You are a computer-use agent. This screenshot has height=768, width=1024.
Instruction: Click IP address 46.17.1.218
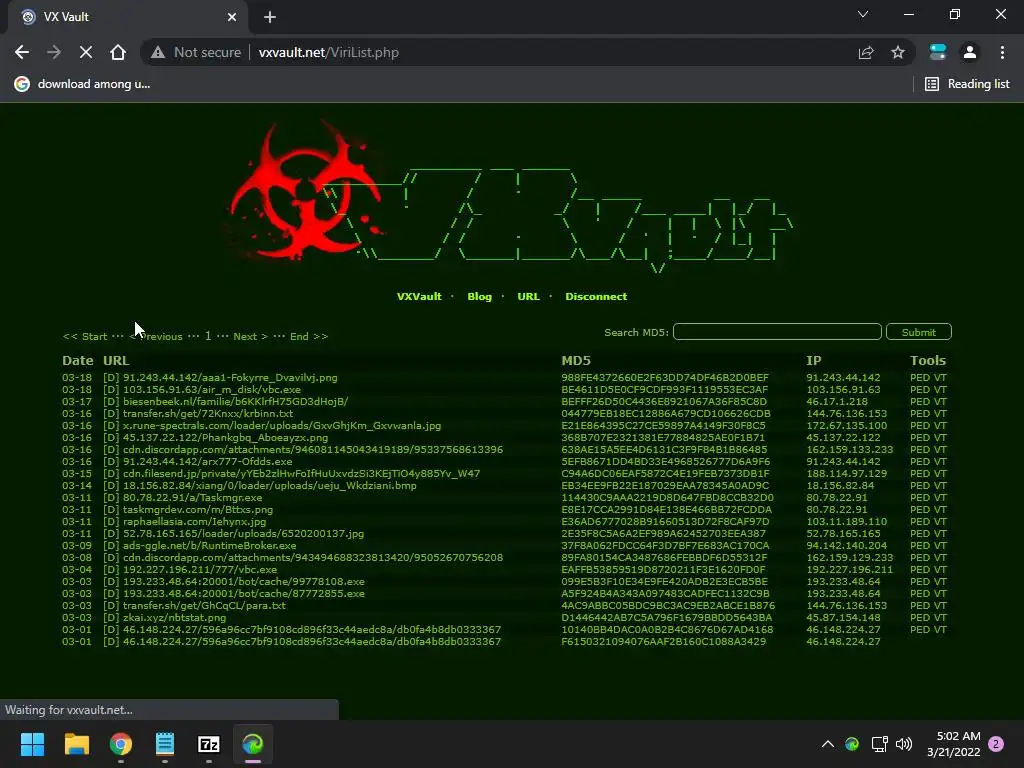point(837,402)
